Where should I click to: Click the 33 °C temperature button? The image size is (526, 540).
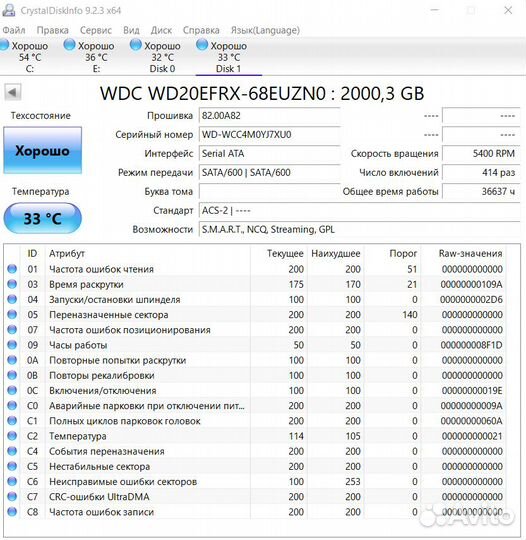[x=42, y=218]
